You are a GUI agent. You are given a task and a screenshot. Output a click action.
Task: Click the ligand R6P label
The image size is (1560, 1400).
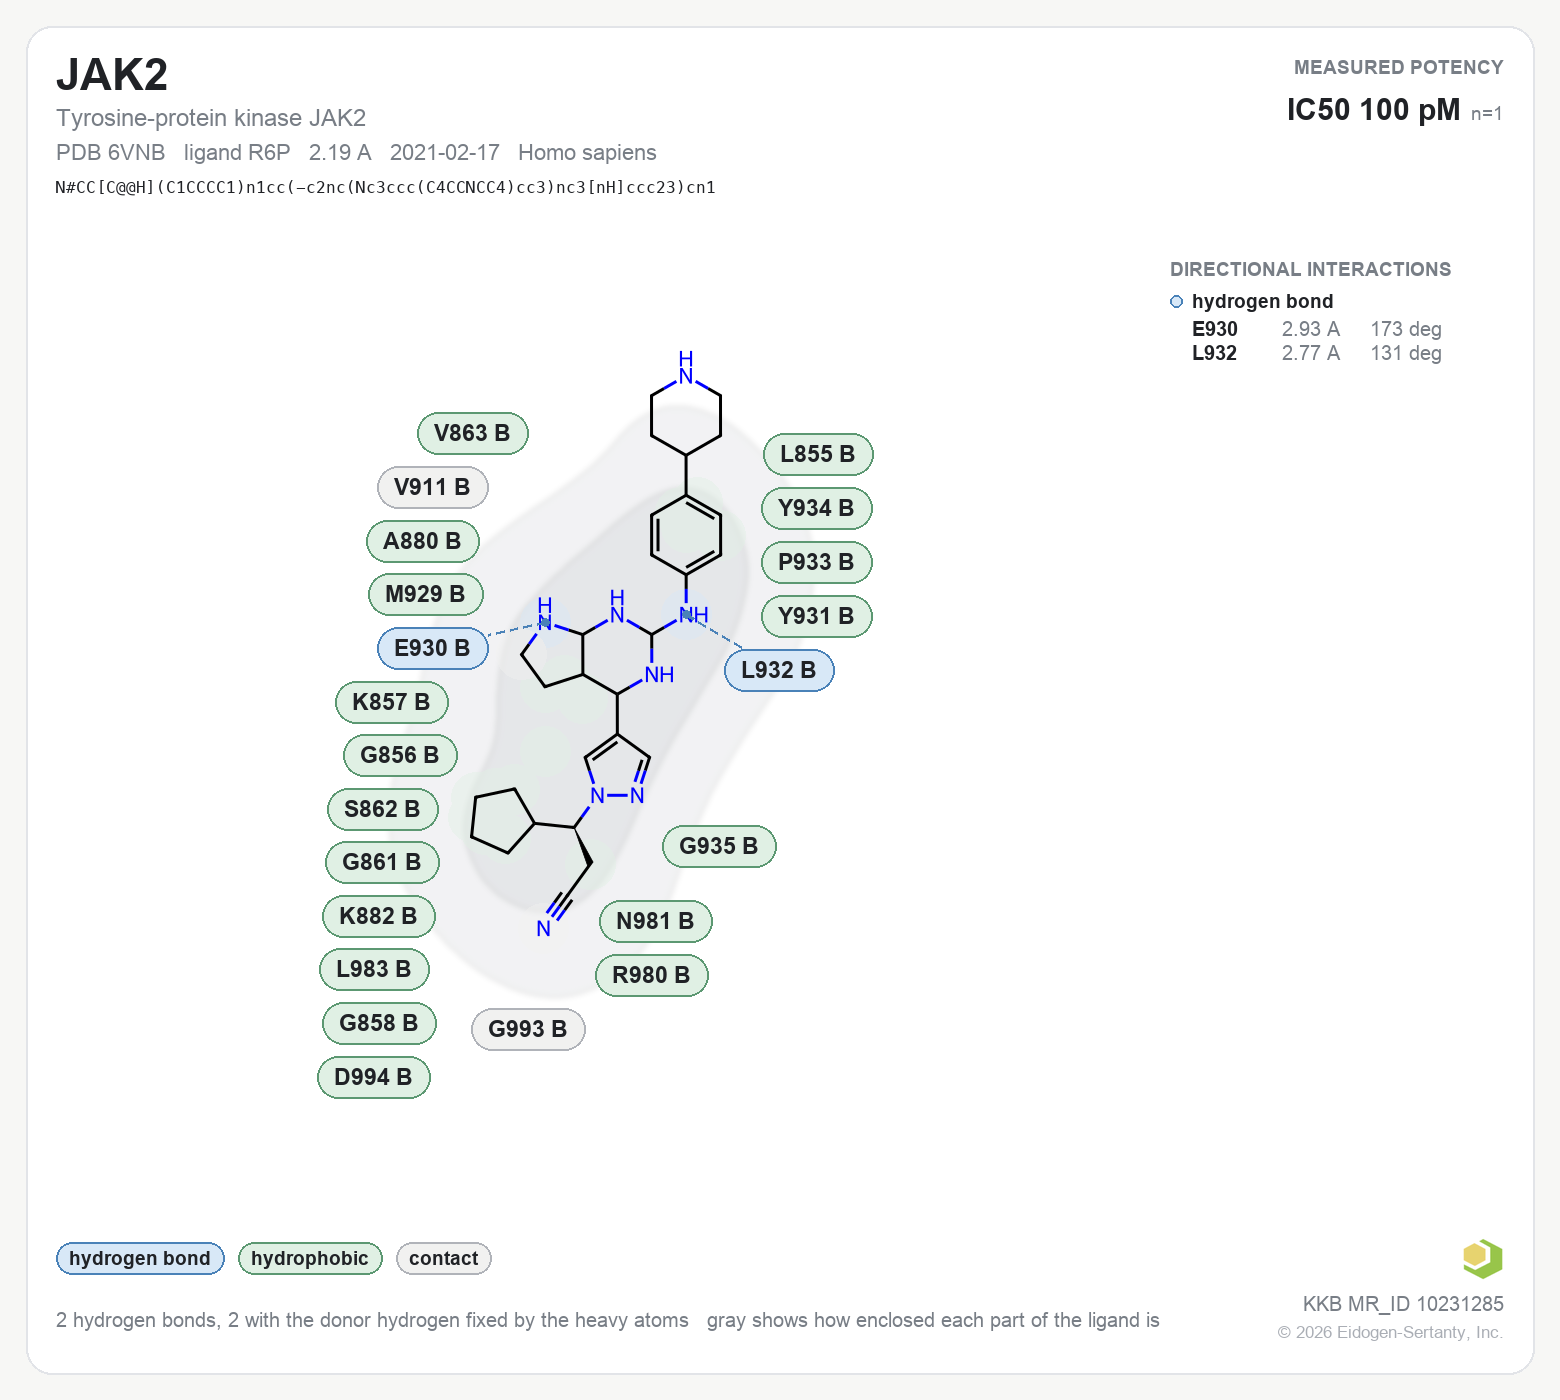[237, 152]
